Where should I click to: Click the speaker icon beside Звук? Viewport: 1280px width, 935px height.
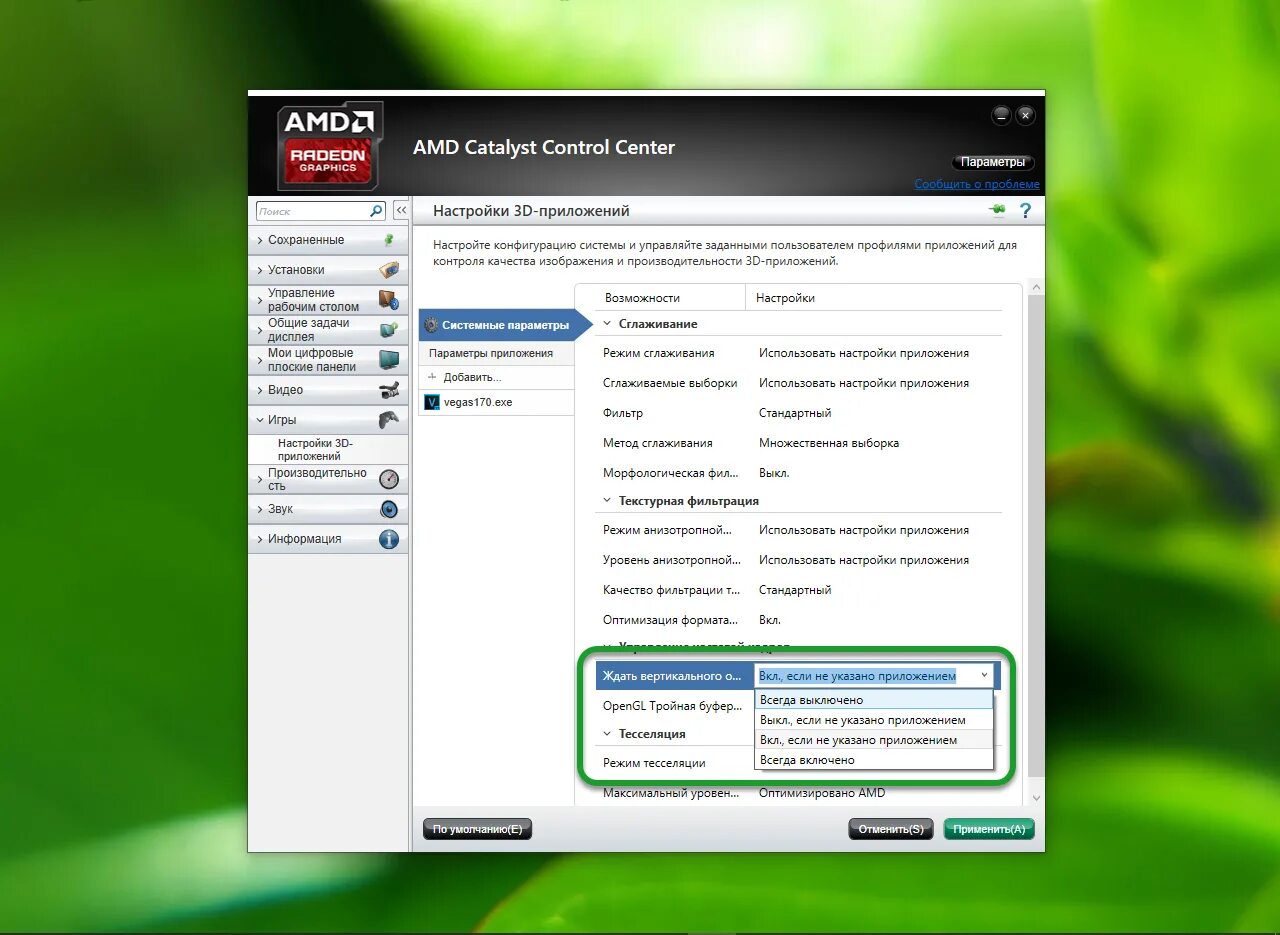click(389, 509)
